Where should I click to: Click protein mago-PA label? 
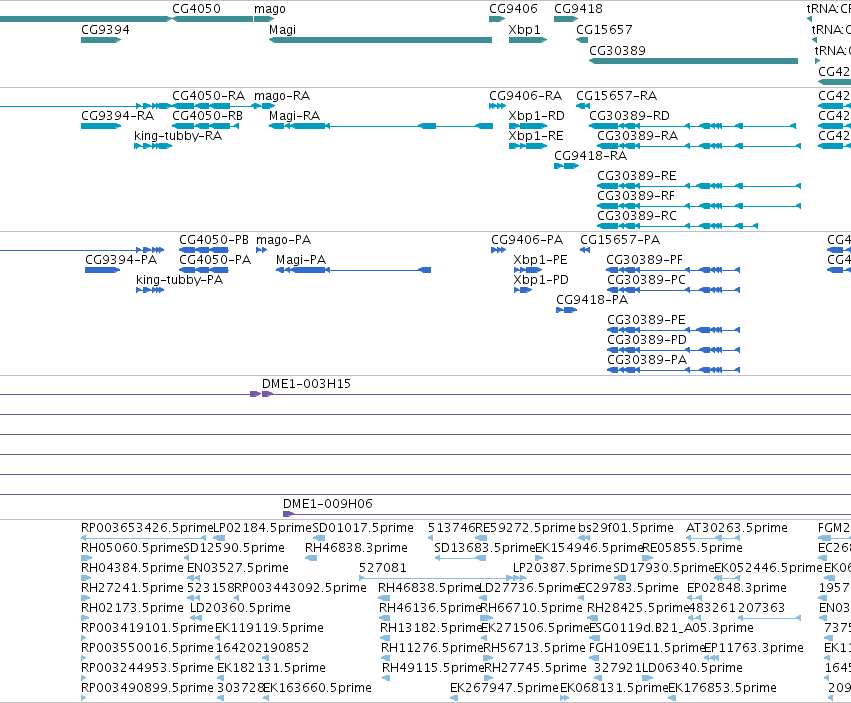coord(283,240)
